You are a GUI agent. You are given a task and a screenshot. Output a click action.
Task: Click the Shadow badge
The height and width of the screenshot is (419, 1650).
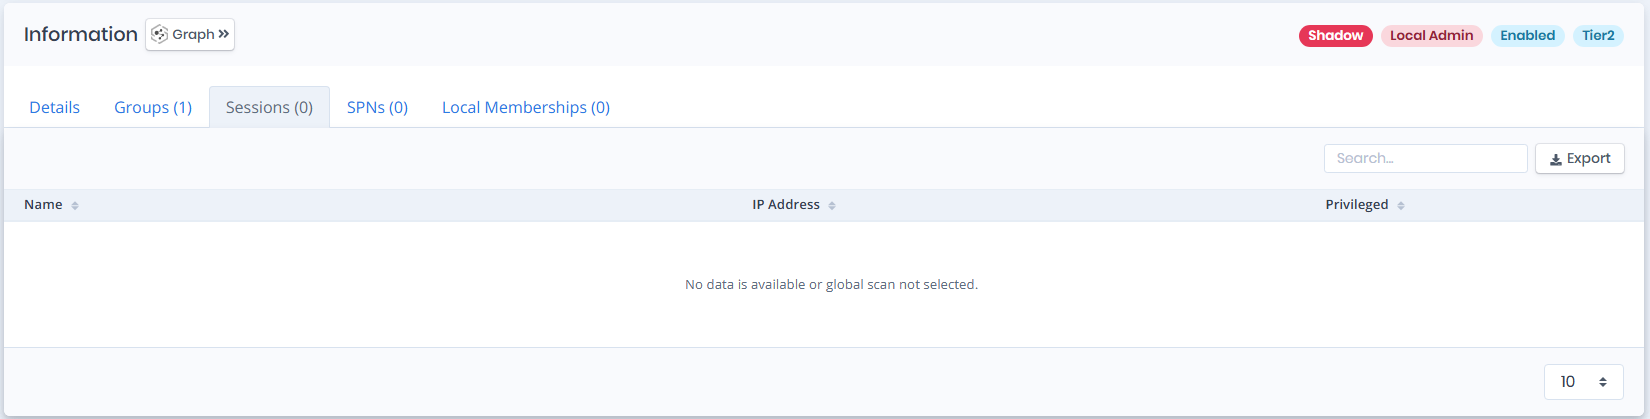pos(1335,36)
